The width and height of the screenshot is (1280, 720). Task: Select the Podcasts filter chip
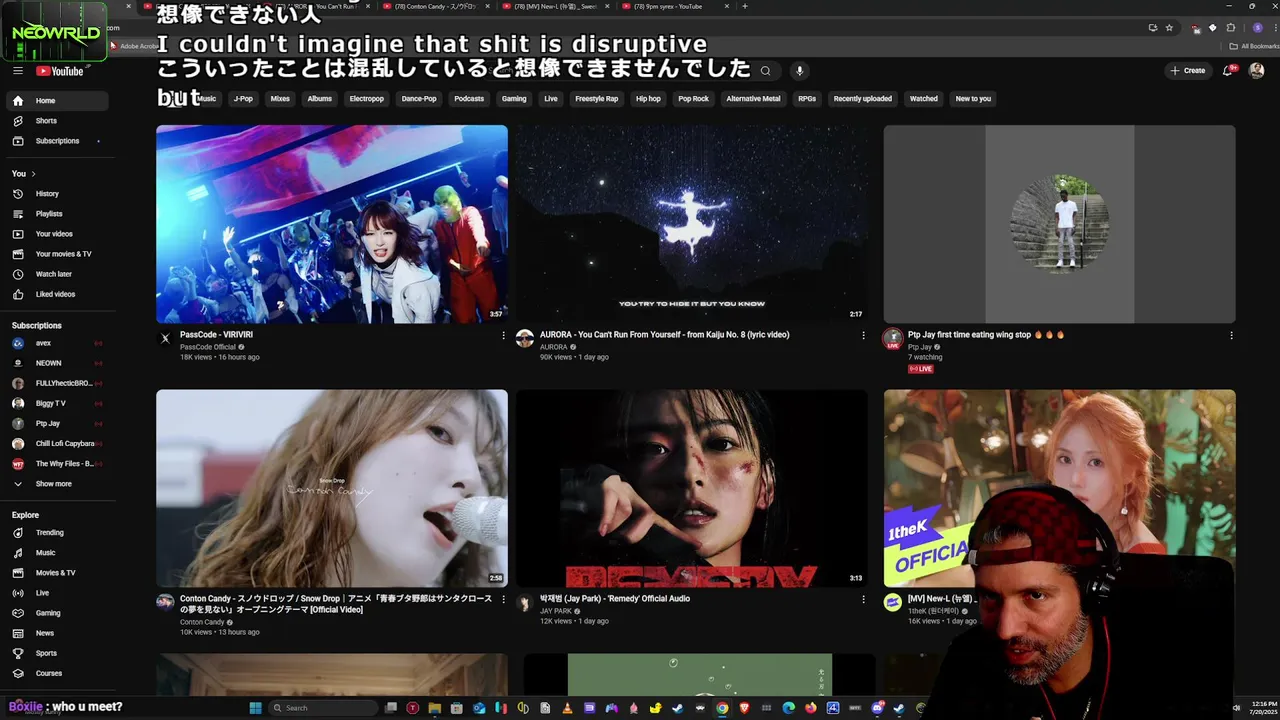pyautogui.click(x=469, y=99)
